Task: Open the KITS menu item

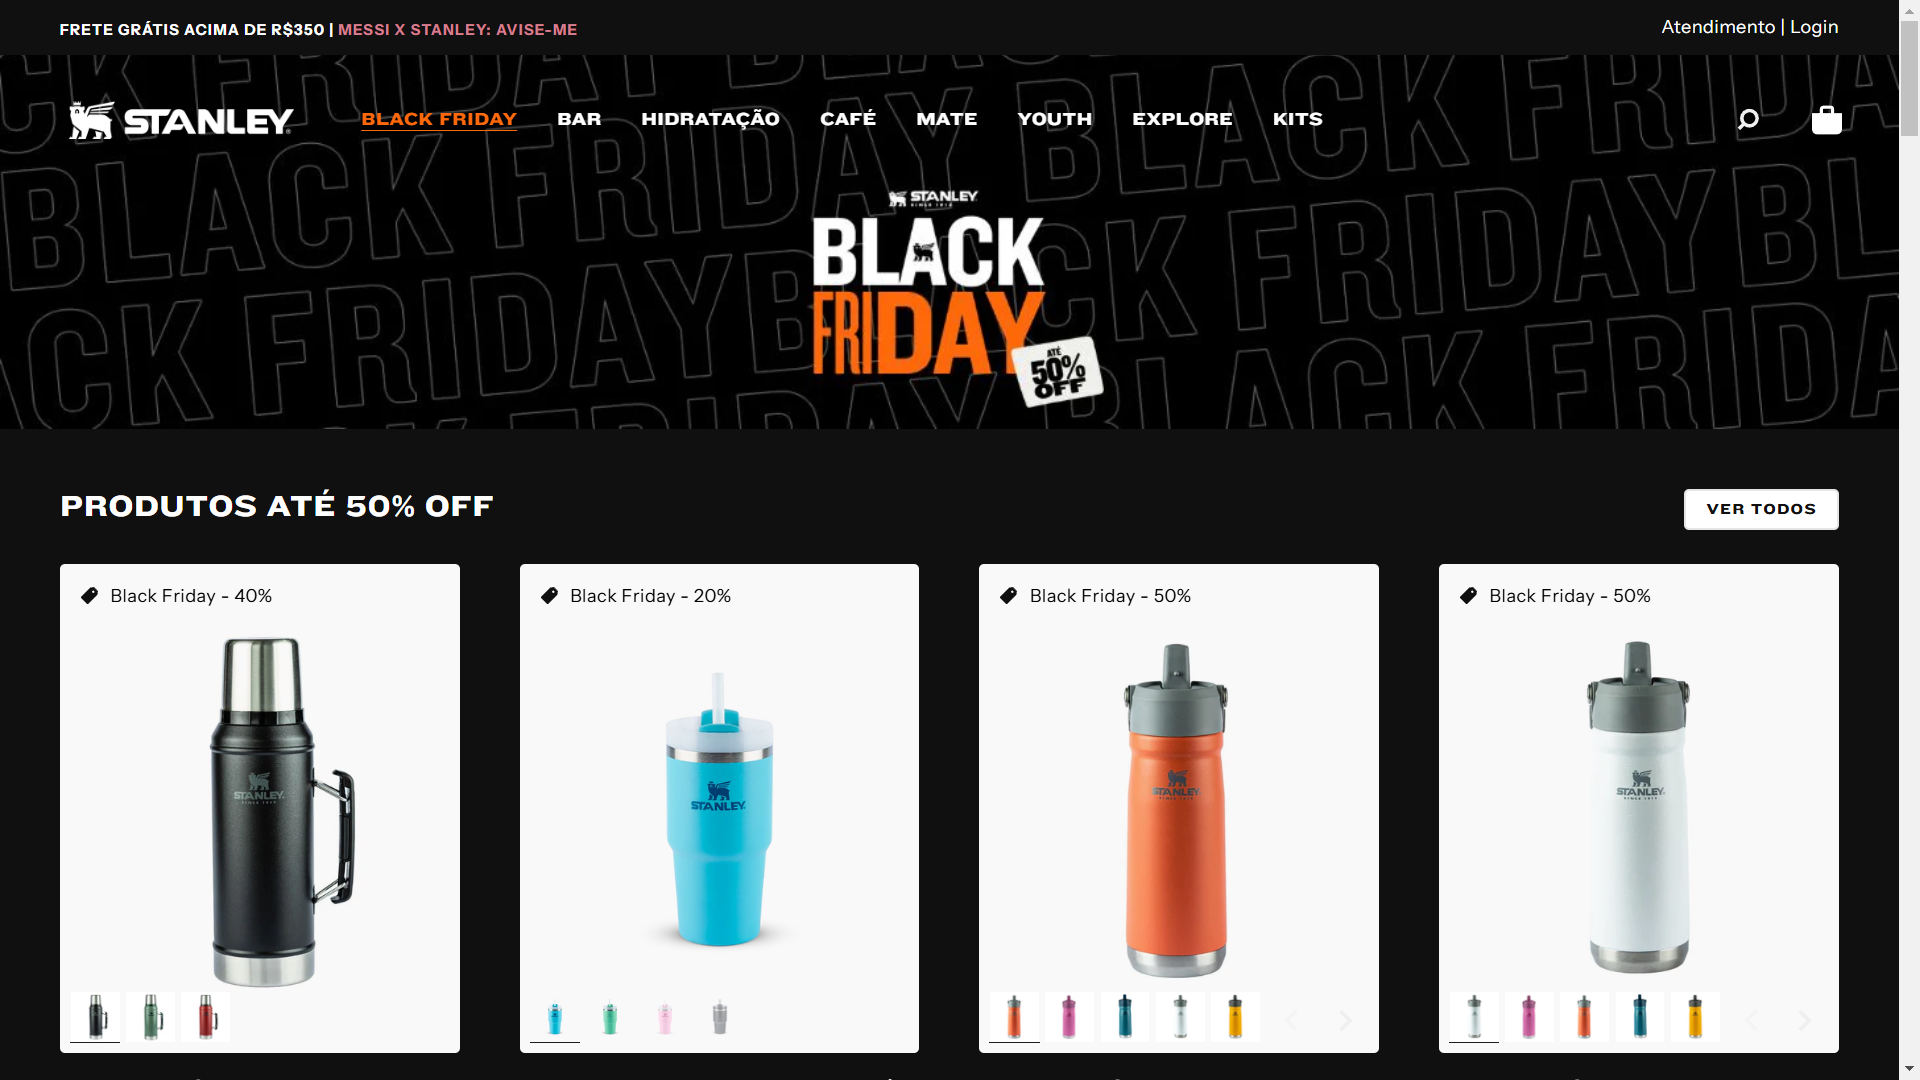Action: tap(1298, 119)
